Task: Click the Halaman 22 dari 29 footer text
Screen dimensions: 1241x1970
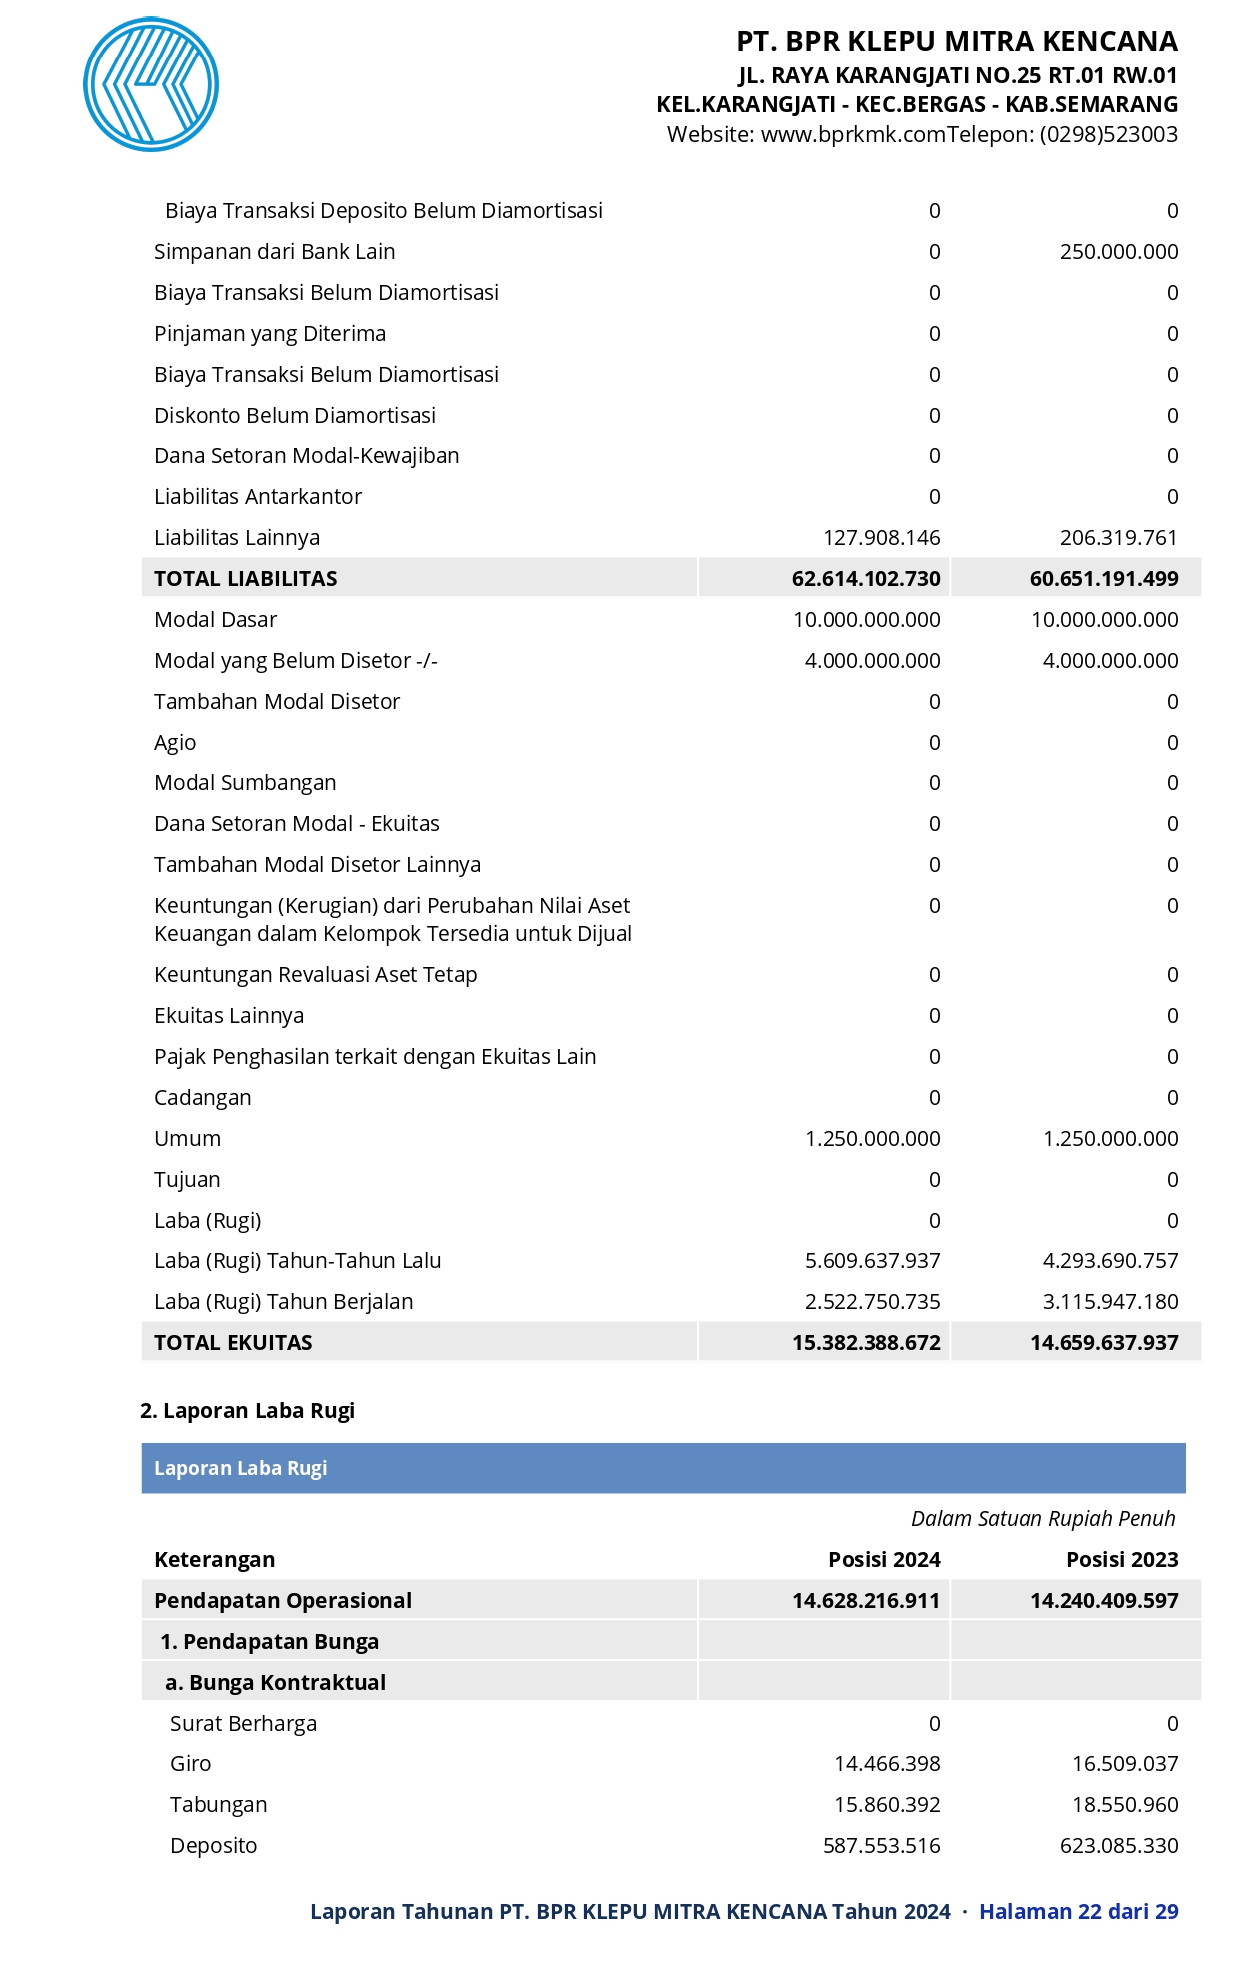Action: pos(1078,1911)
